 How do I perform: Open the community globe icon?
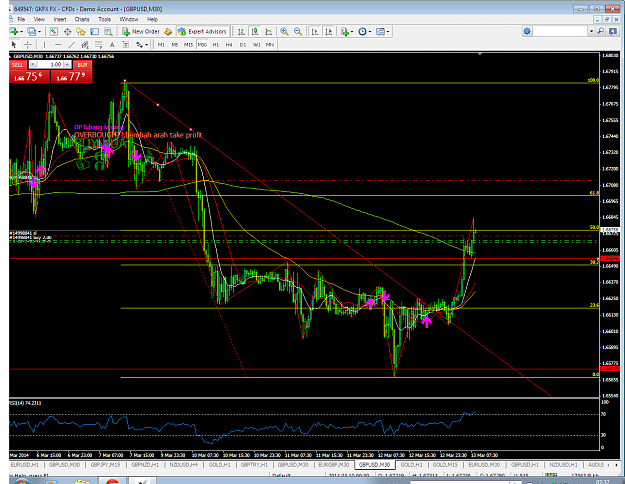tap(527, 31)
